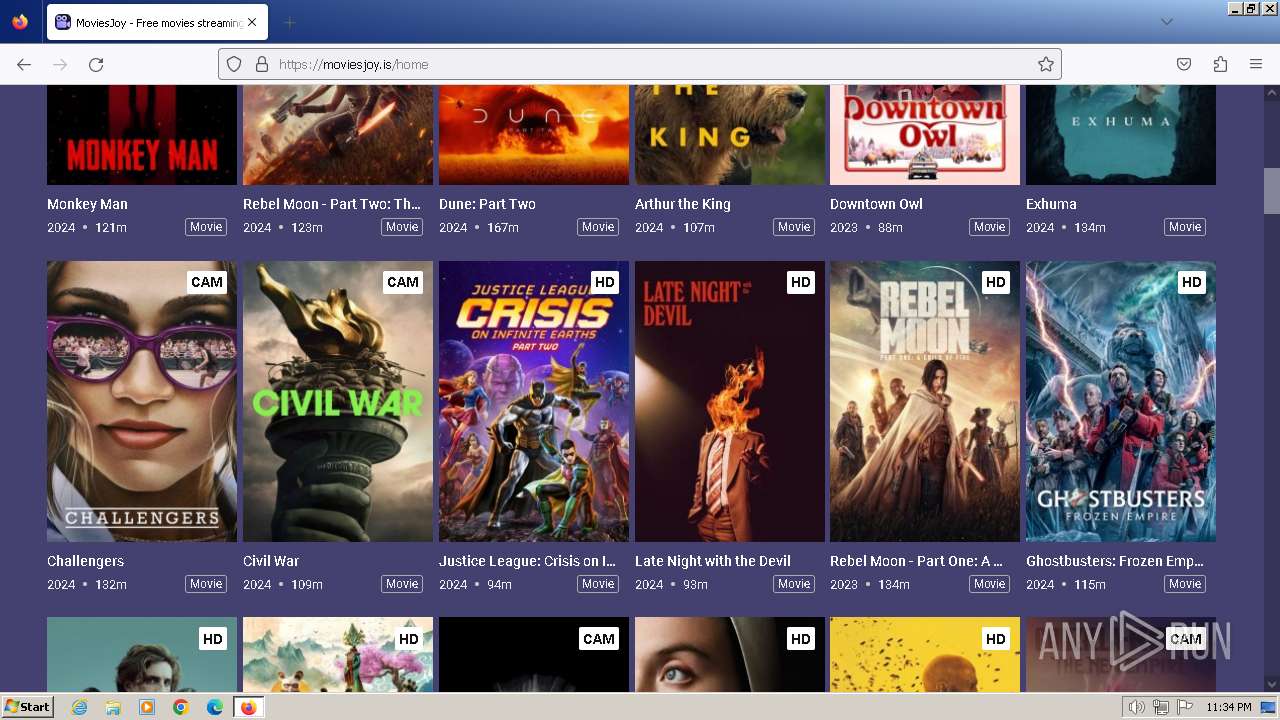Screen dimensions: 1280x720
Task: Open the List all tabs dropdown arrow
Action: (1166, 22)
